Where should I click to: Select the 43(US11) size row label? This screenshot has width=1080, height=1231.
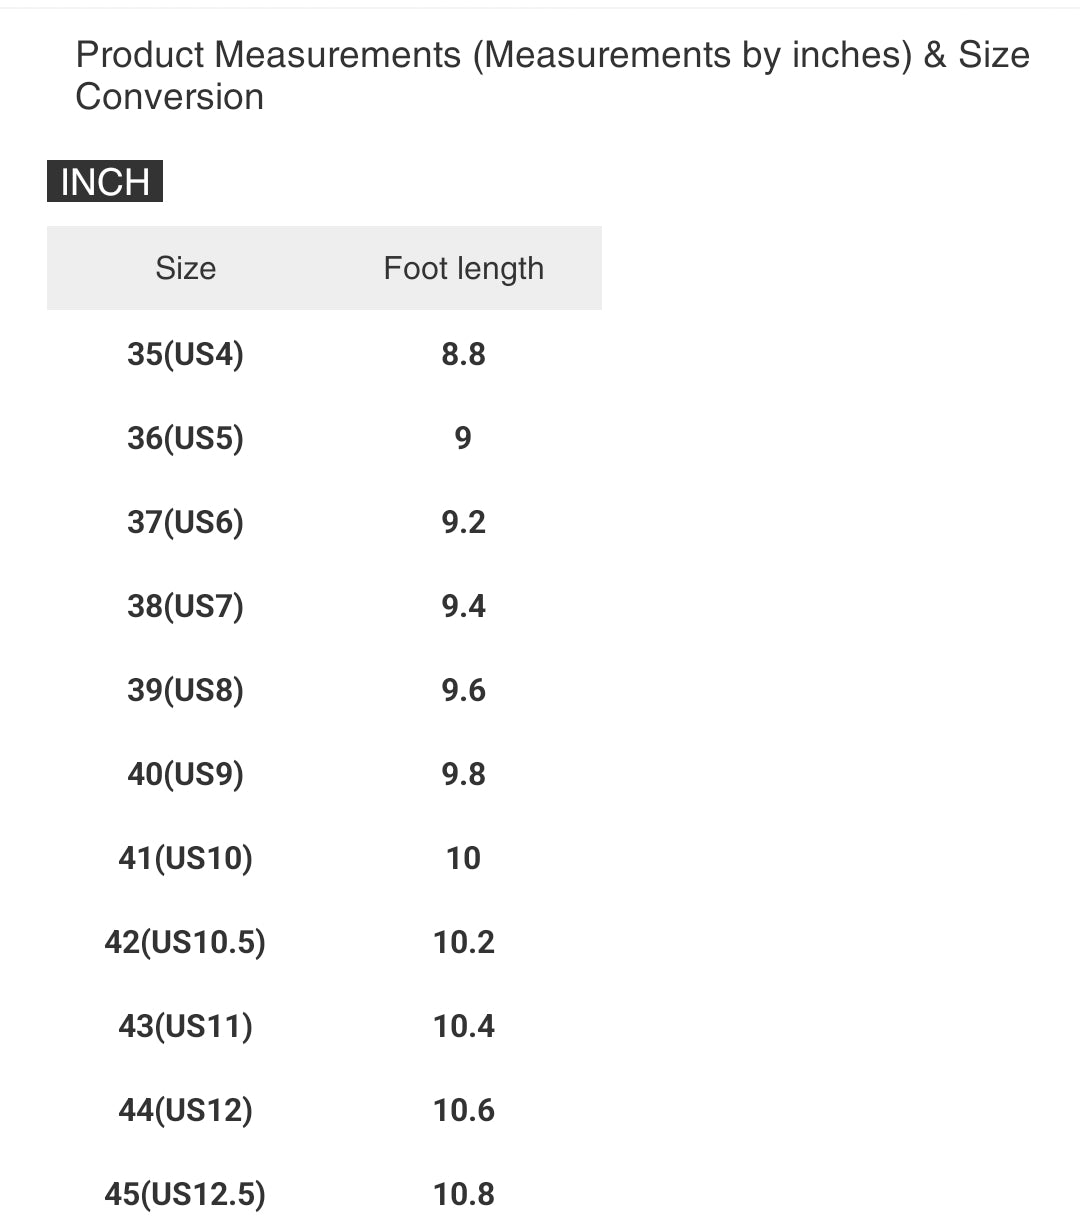click(x=185, y=1026)
